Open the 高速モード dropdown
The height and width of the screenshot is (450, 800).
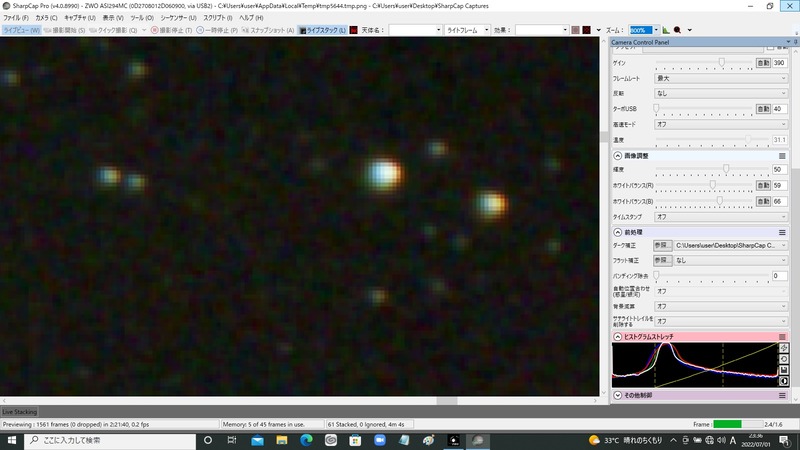coord(721,124)
